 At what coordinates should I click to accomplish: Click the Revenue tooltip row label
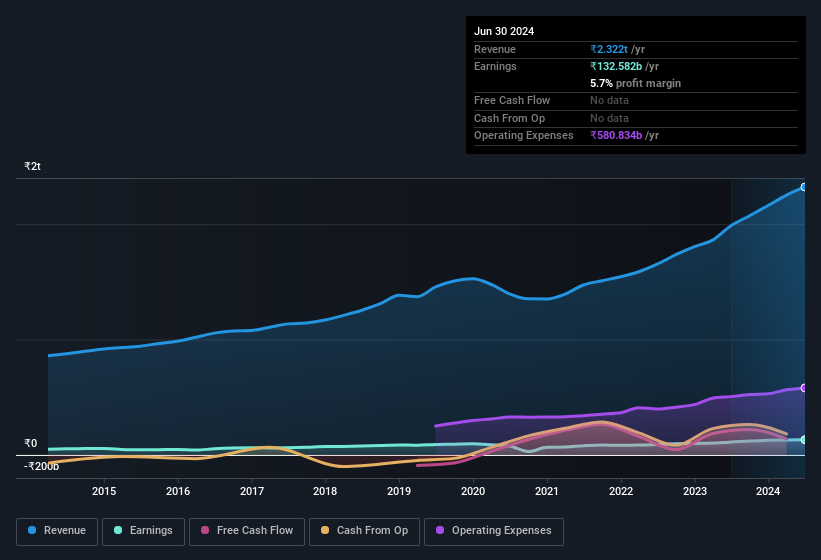[495, 49]
